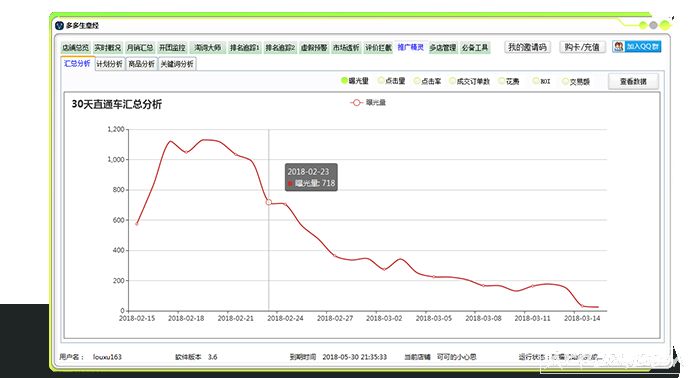Image resolution: width=691 pixels, height=378 pixels.
Task: Switch to the 计划分析 tab
Action: pos(110,64)
